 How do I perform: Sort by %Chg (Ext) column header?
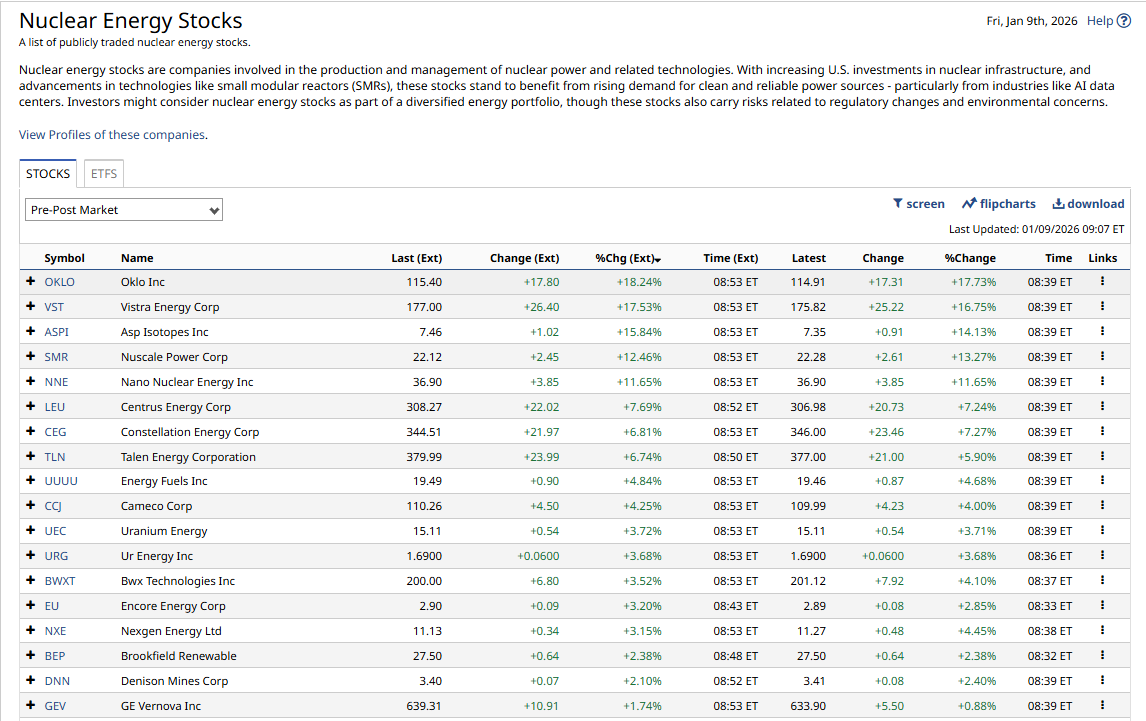pyautogui.click(x=627, y=258)
